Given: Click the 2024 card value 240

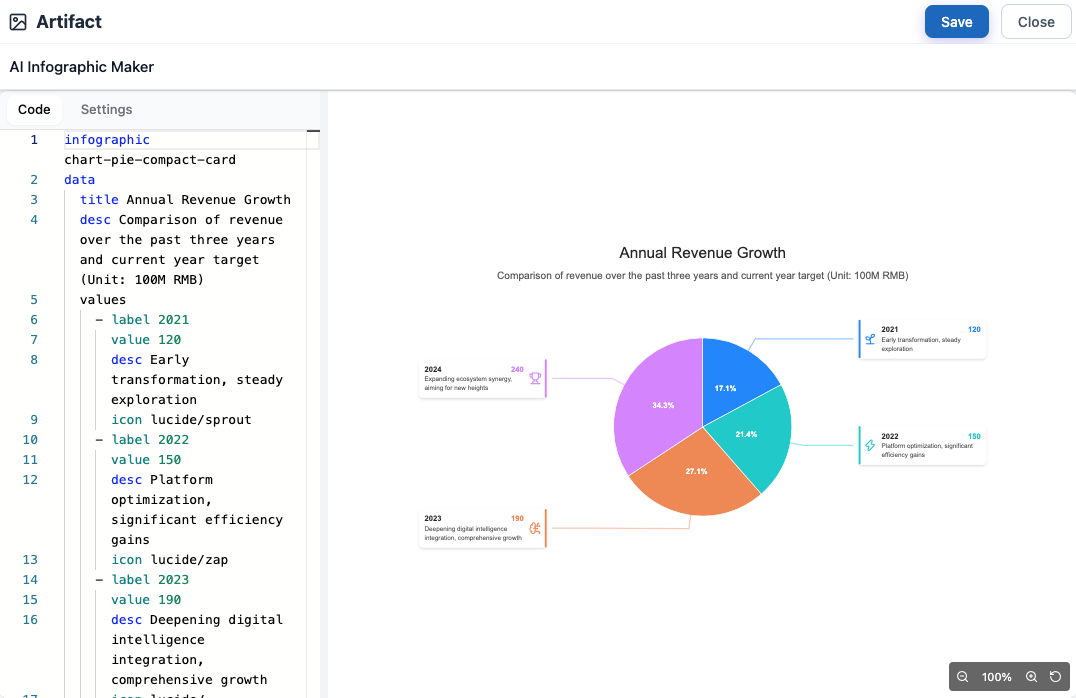Looking at the screenshot, I should (x=517, y=369).
